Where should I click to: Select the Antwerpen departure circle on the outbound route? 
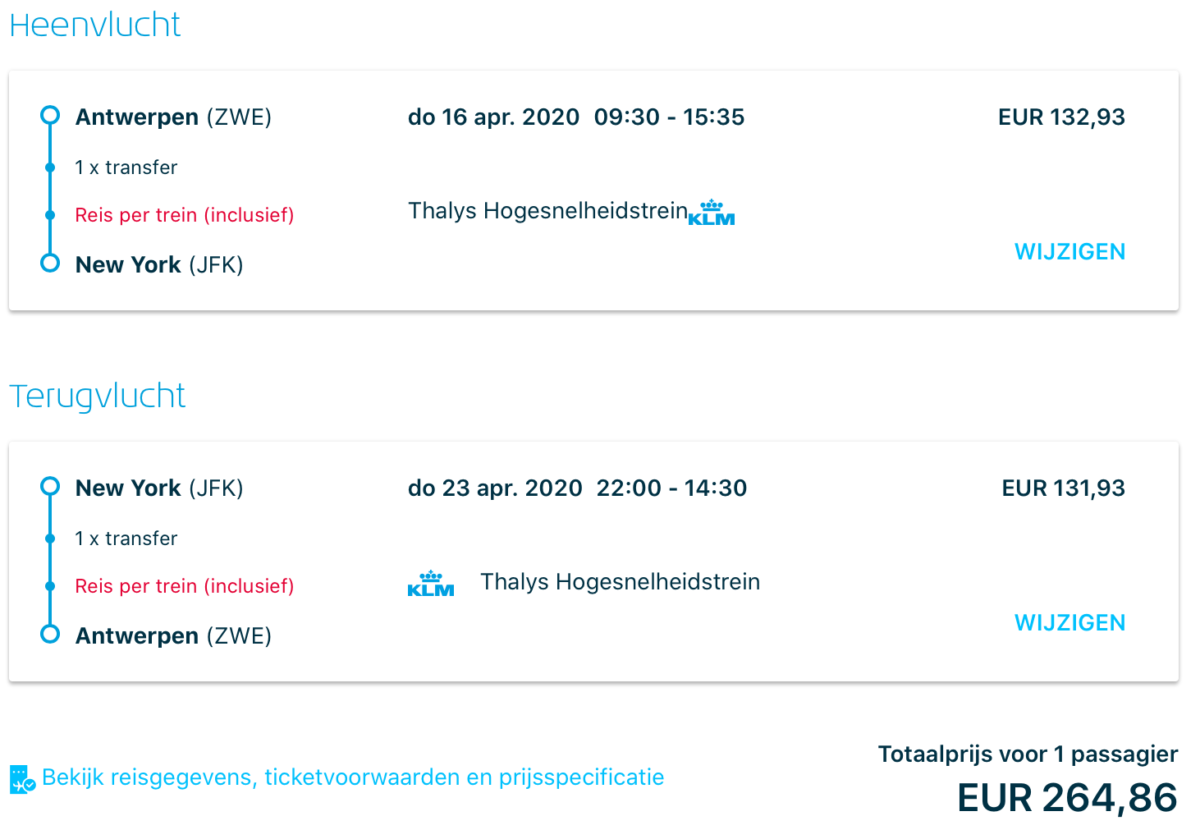coord(50,116)
